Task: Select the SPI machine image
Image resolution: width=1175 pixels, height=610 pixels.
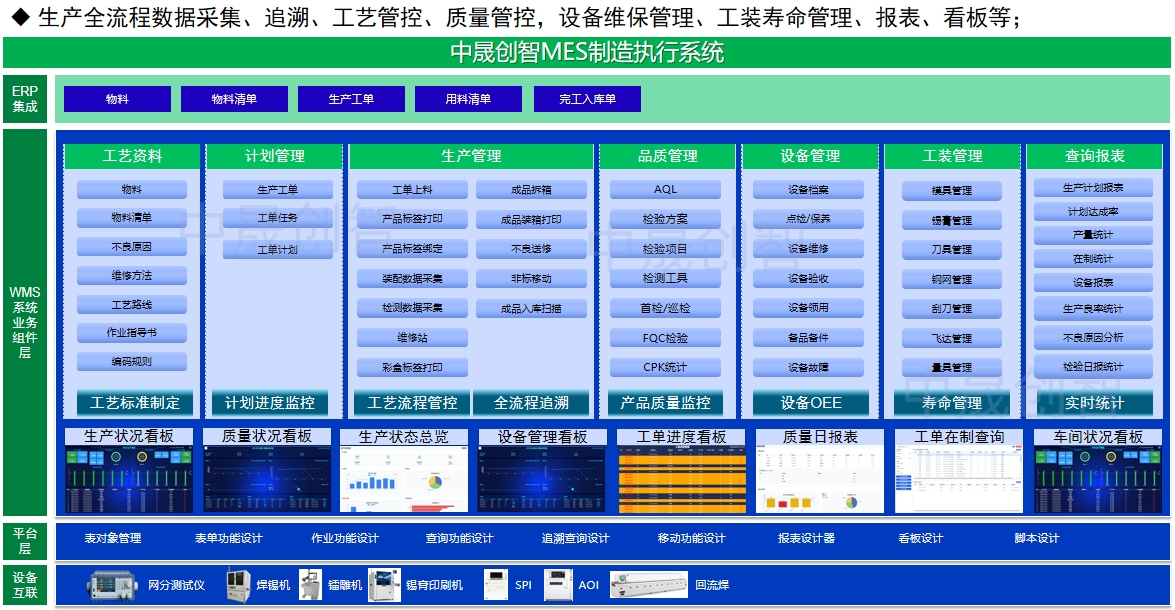Action: [496, 585]
